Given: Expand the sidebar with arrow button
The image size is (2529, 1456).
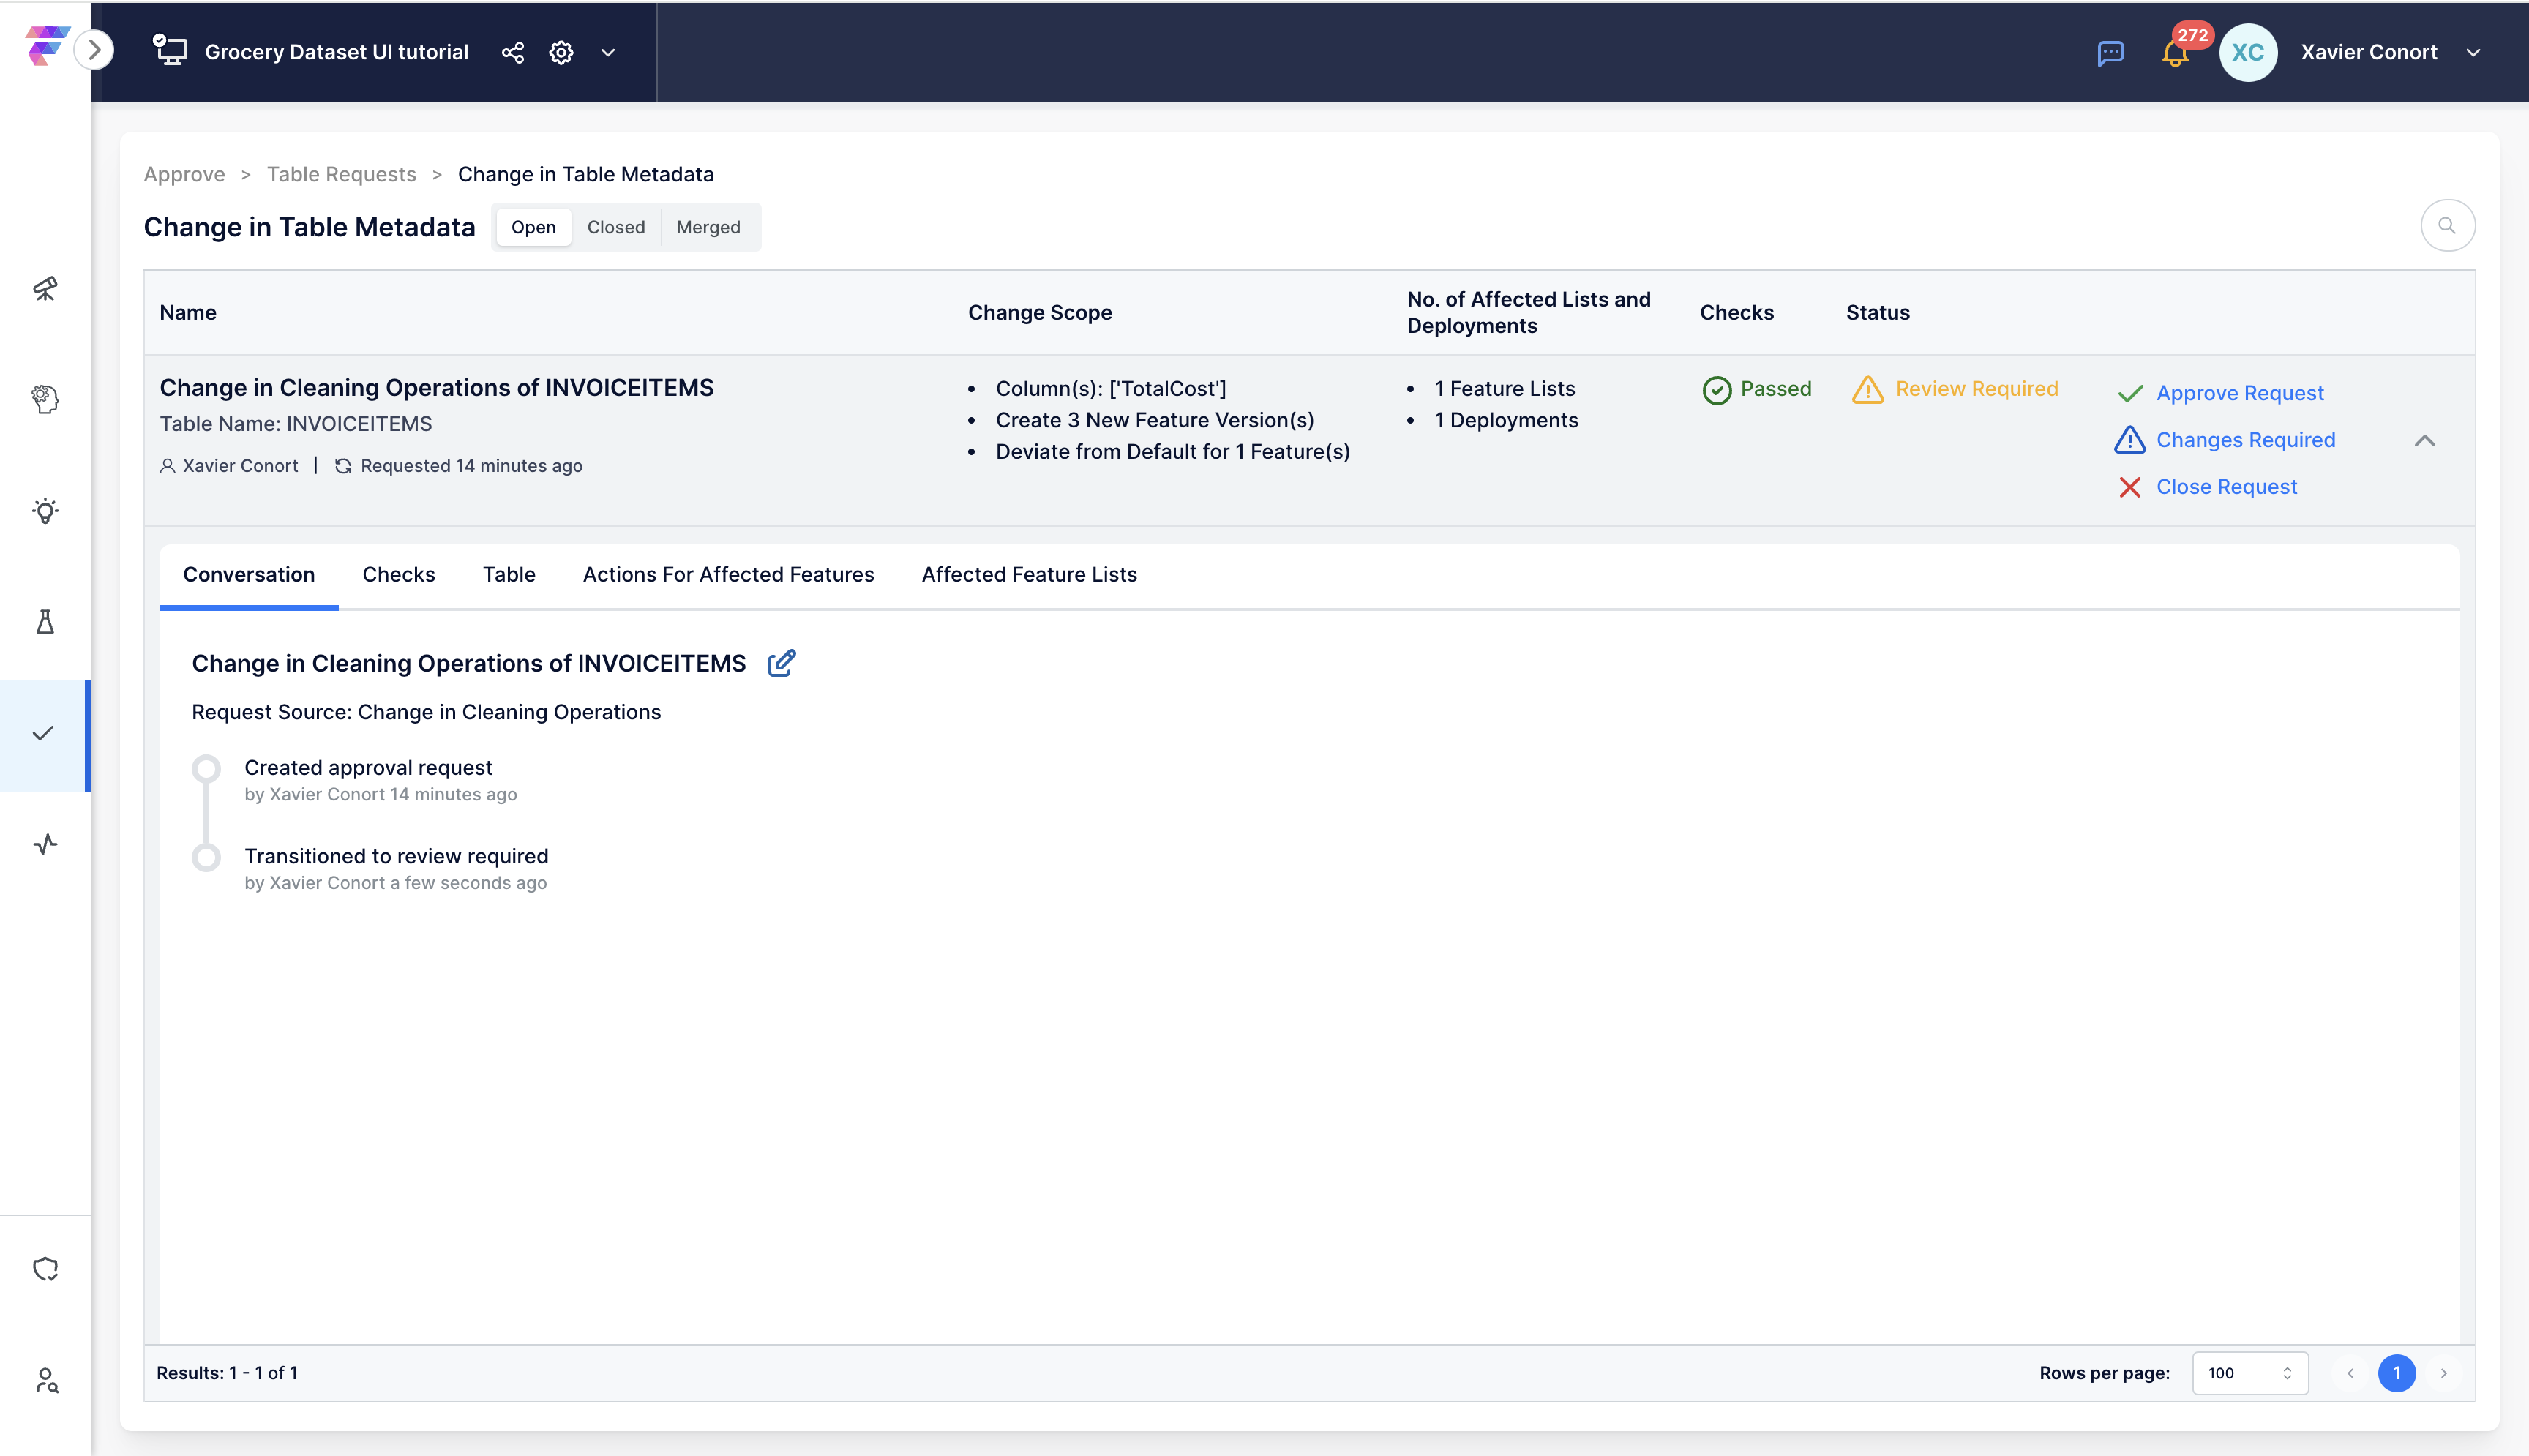Looking at the screenshot, I should [94, 50].
